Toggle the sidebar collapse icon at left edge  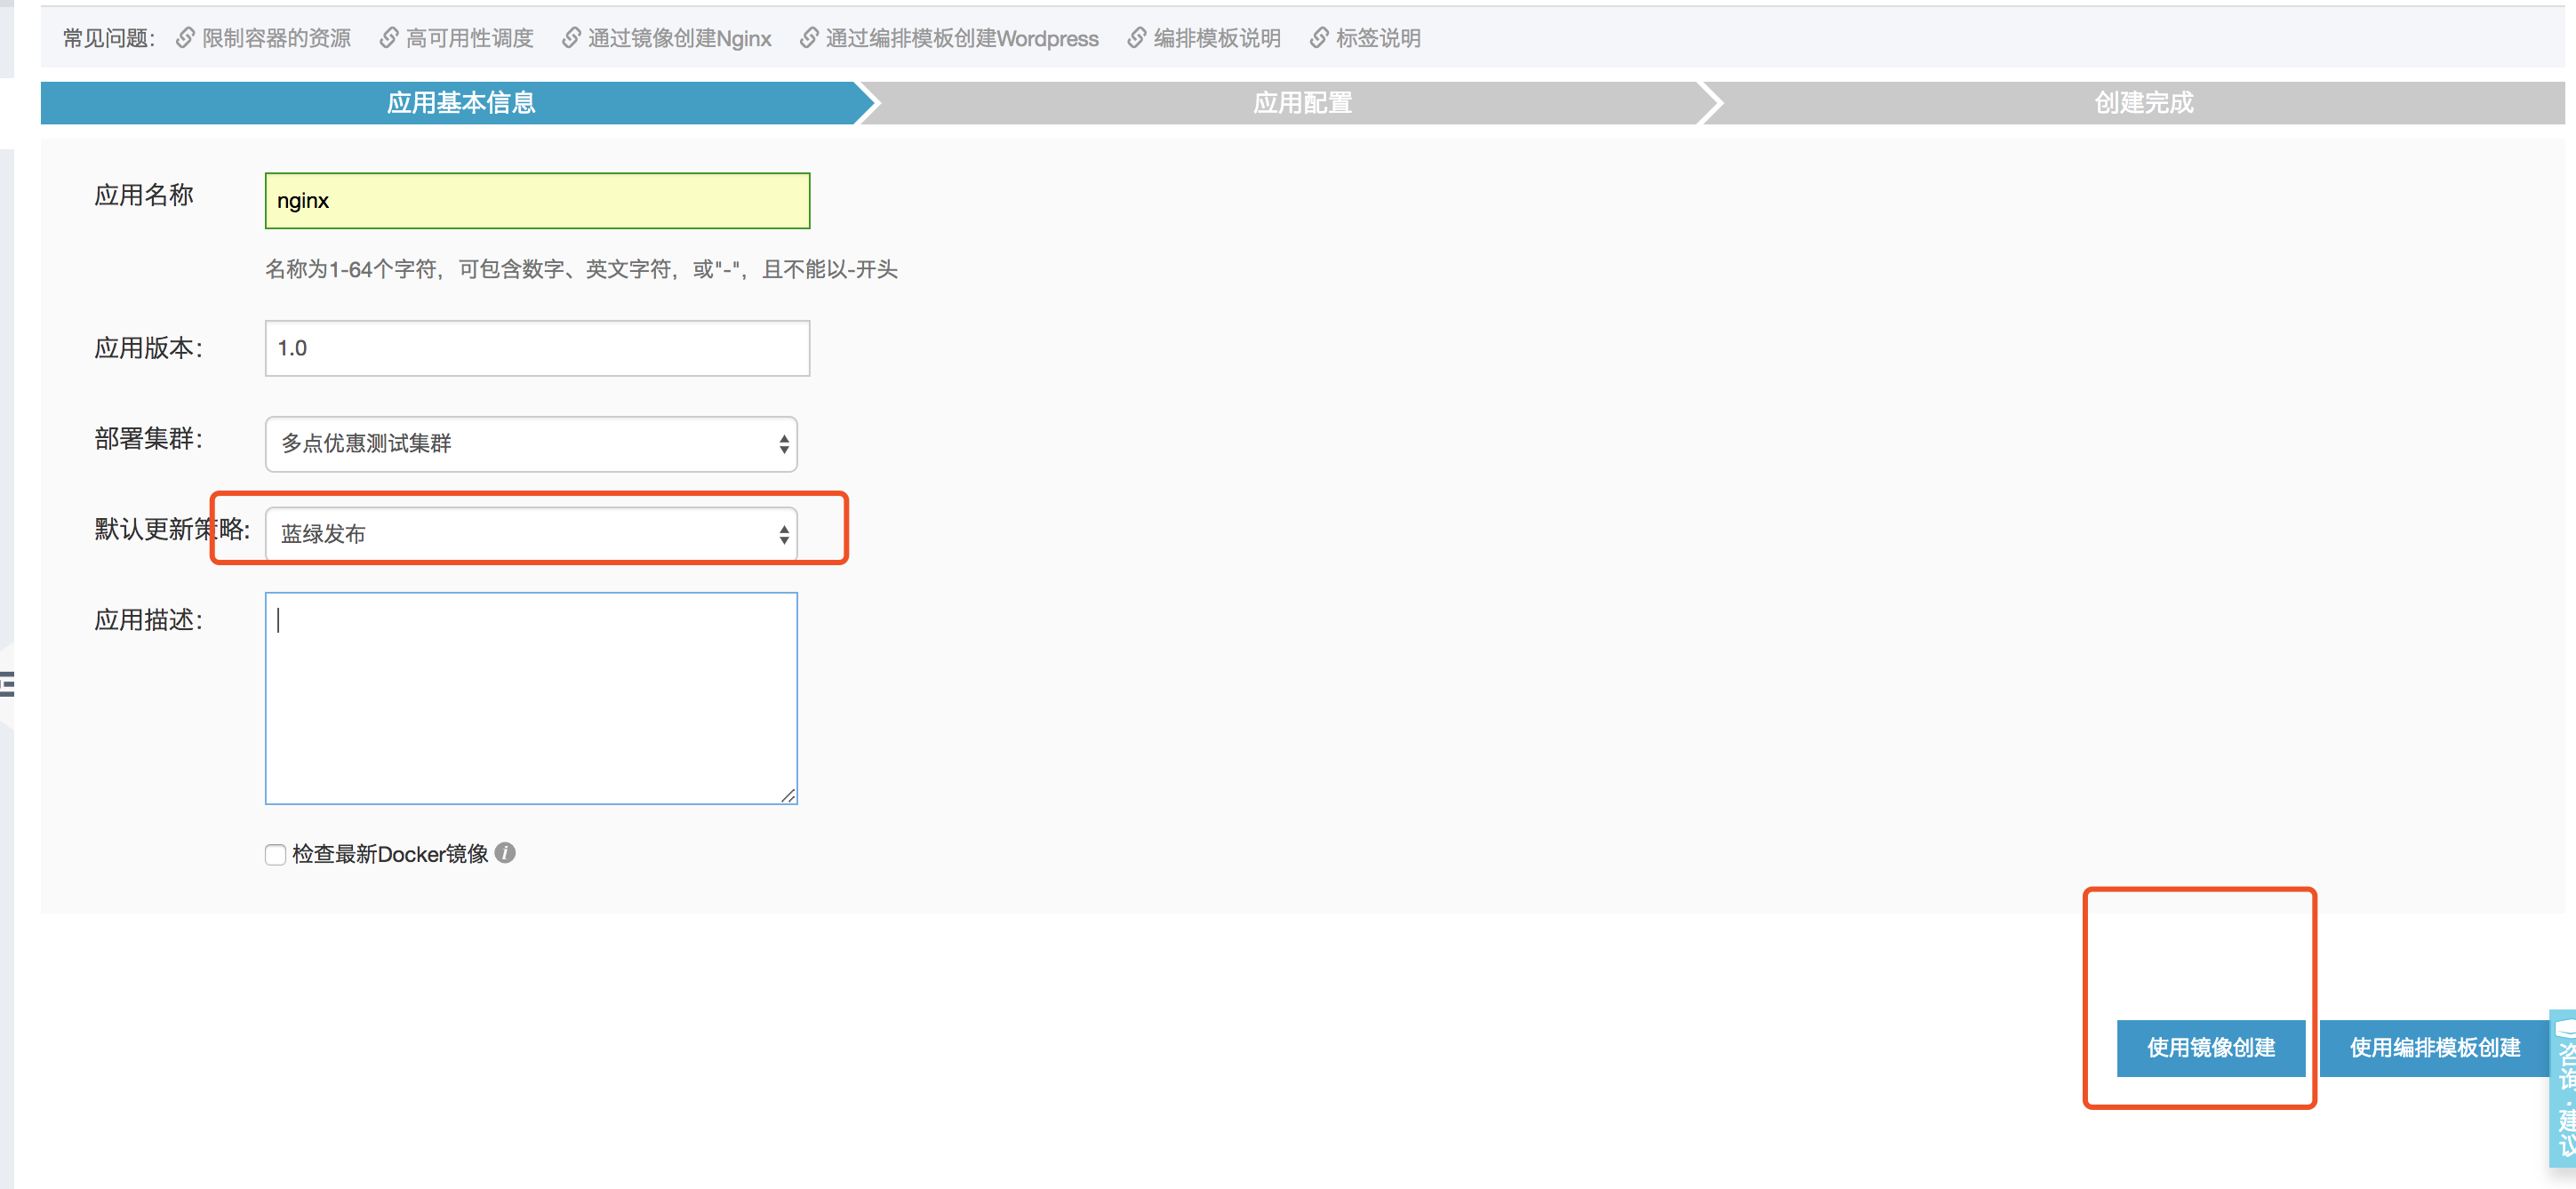[x=7, y=685]
